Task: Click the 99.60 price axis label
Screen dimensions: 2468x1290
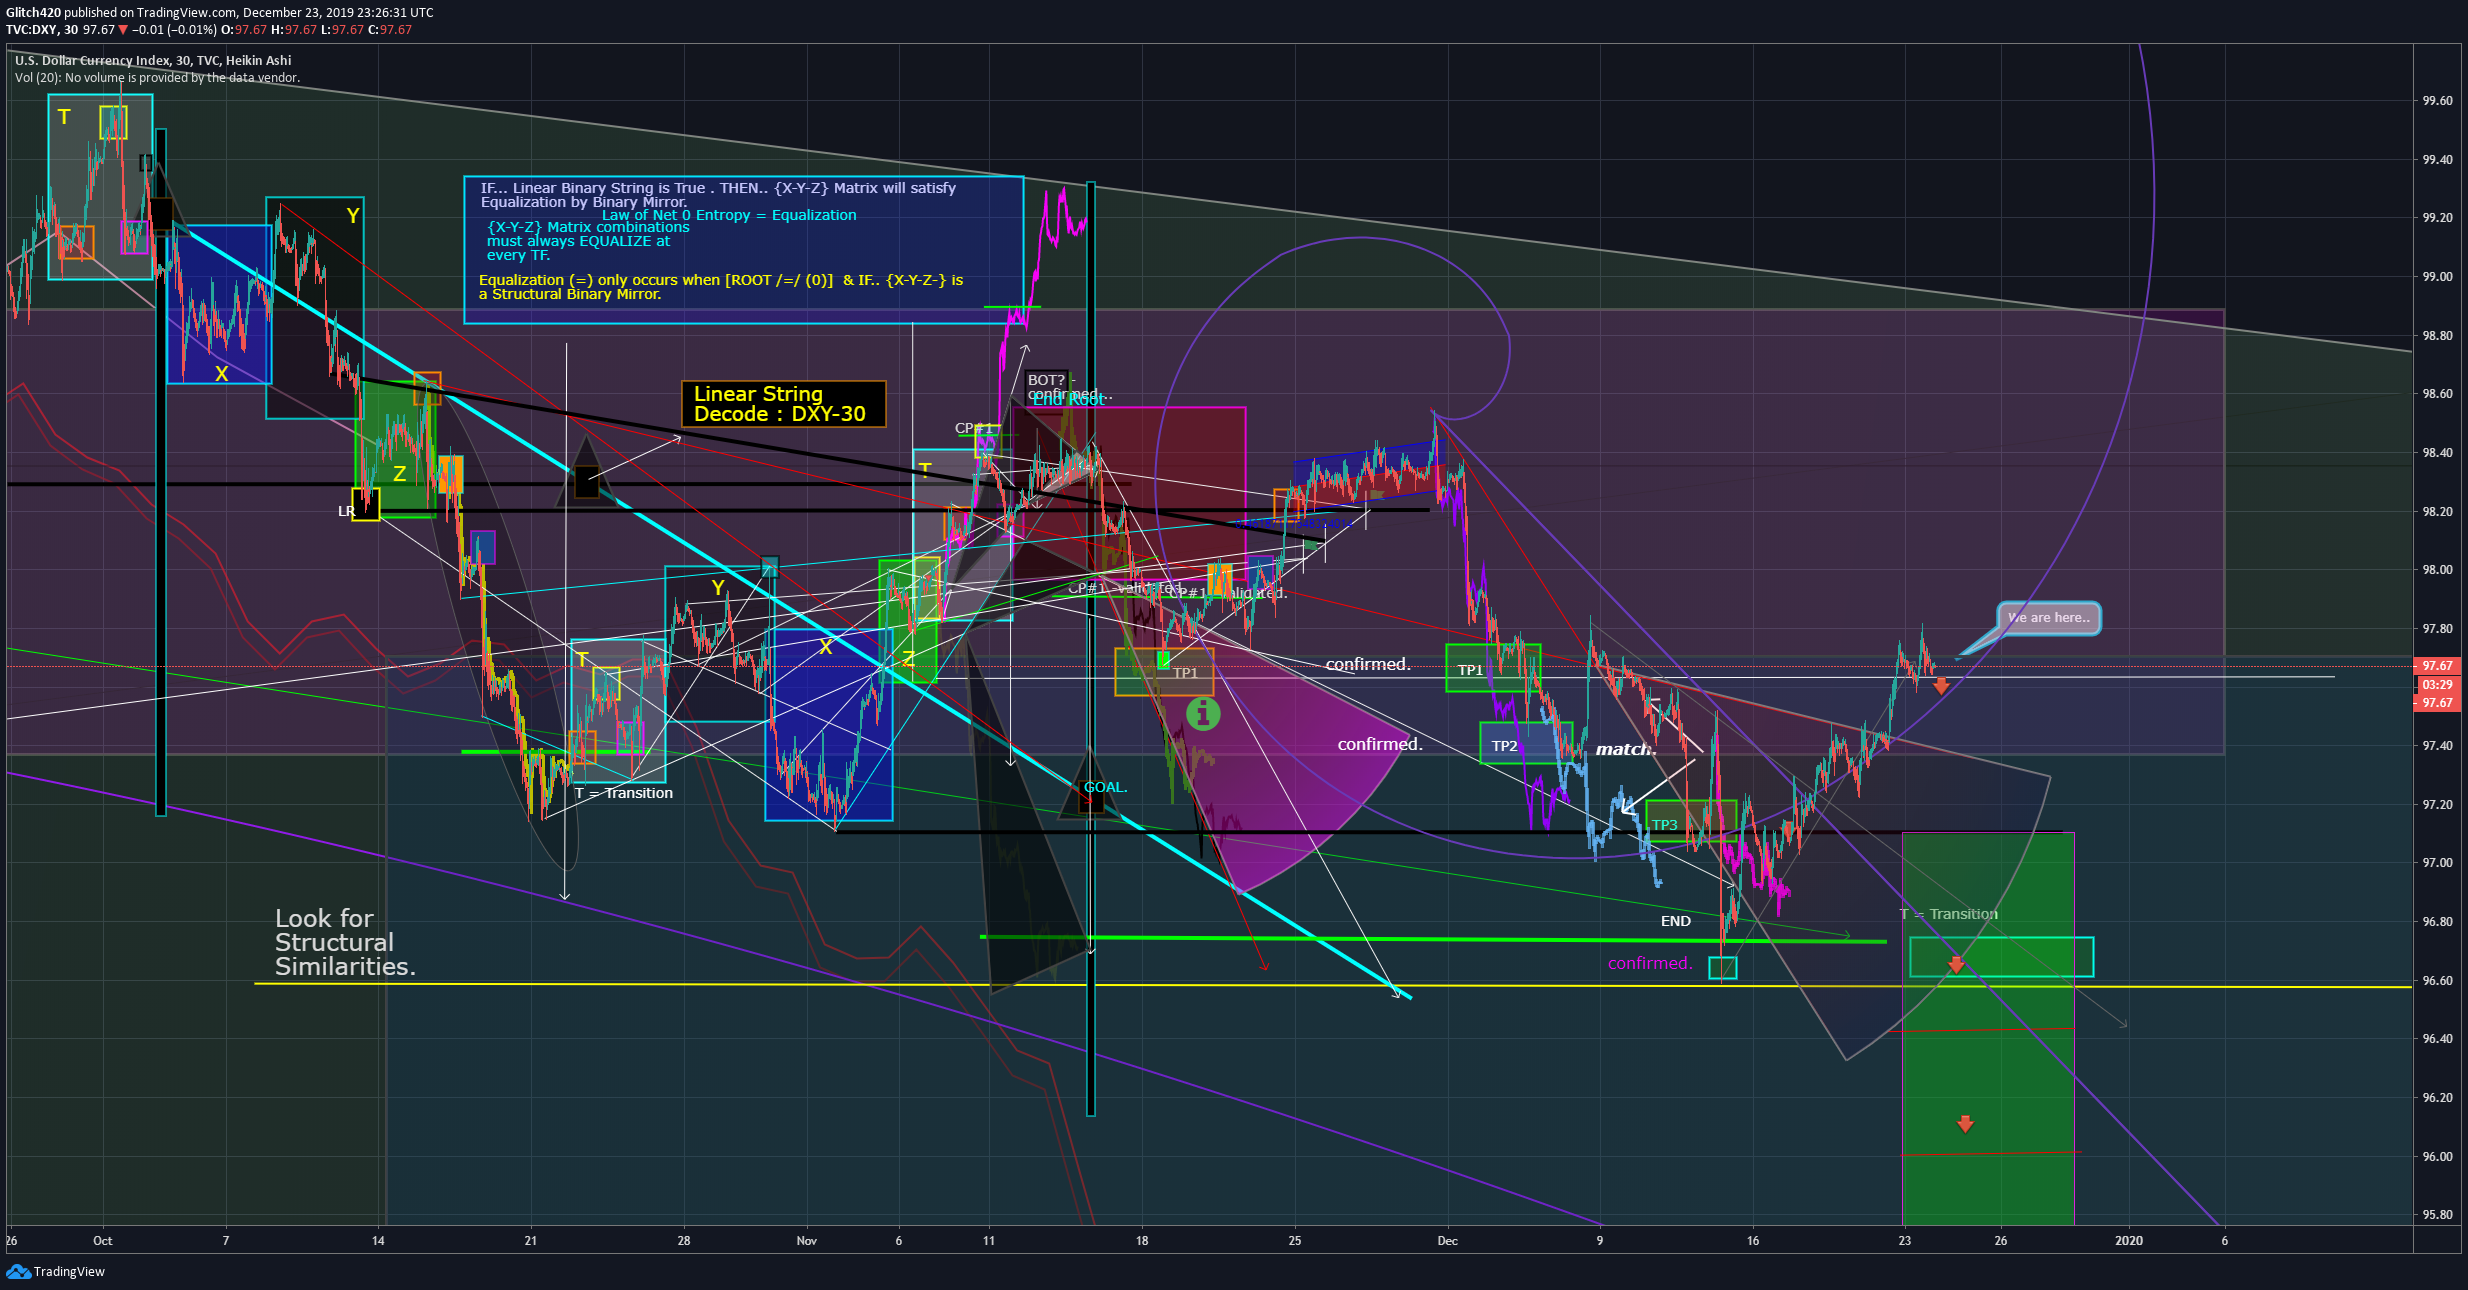Action: pyautogui.click(x=2437, y=101)
